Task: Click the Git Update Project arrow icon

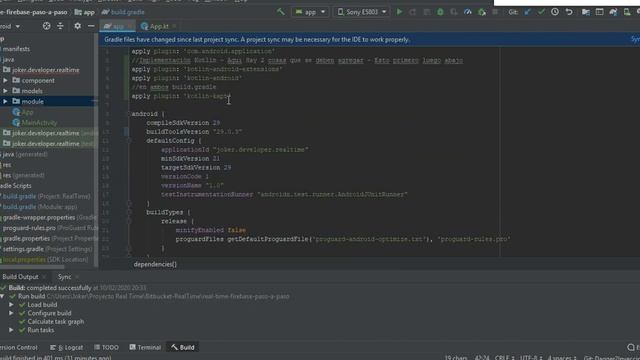Action: click(x=528, y=12)
